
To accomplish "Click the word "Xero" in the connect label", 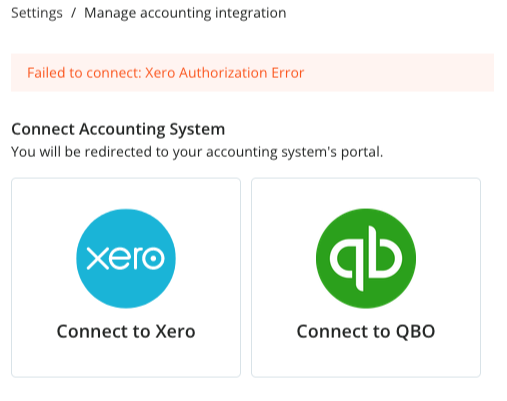I will pos(176,331).
